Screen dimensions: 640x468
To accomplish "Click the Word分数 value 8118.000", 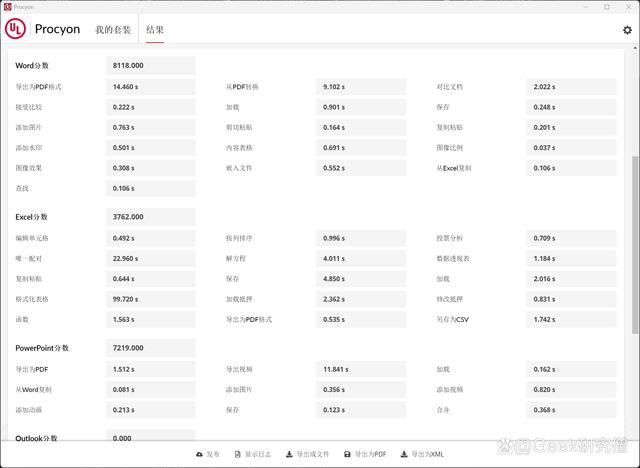I will [150, 65].
